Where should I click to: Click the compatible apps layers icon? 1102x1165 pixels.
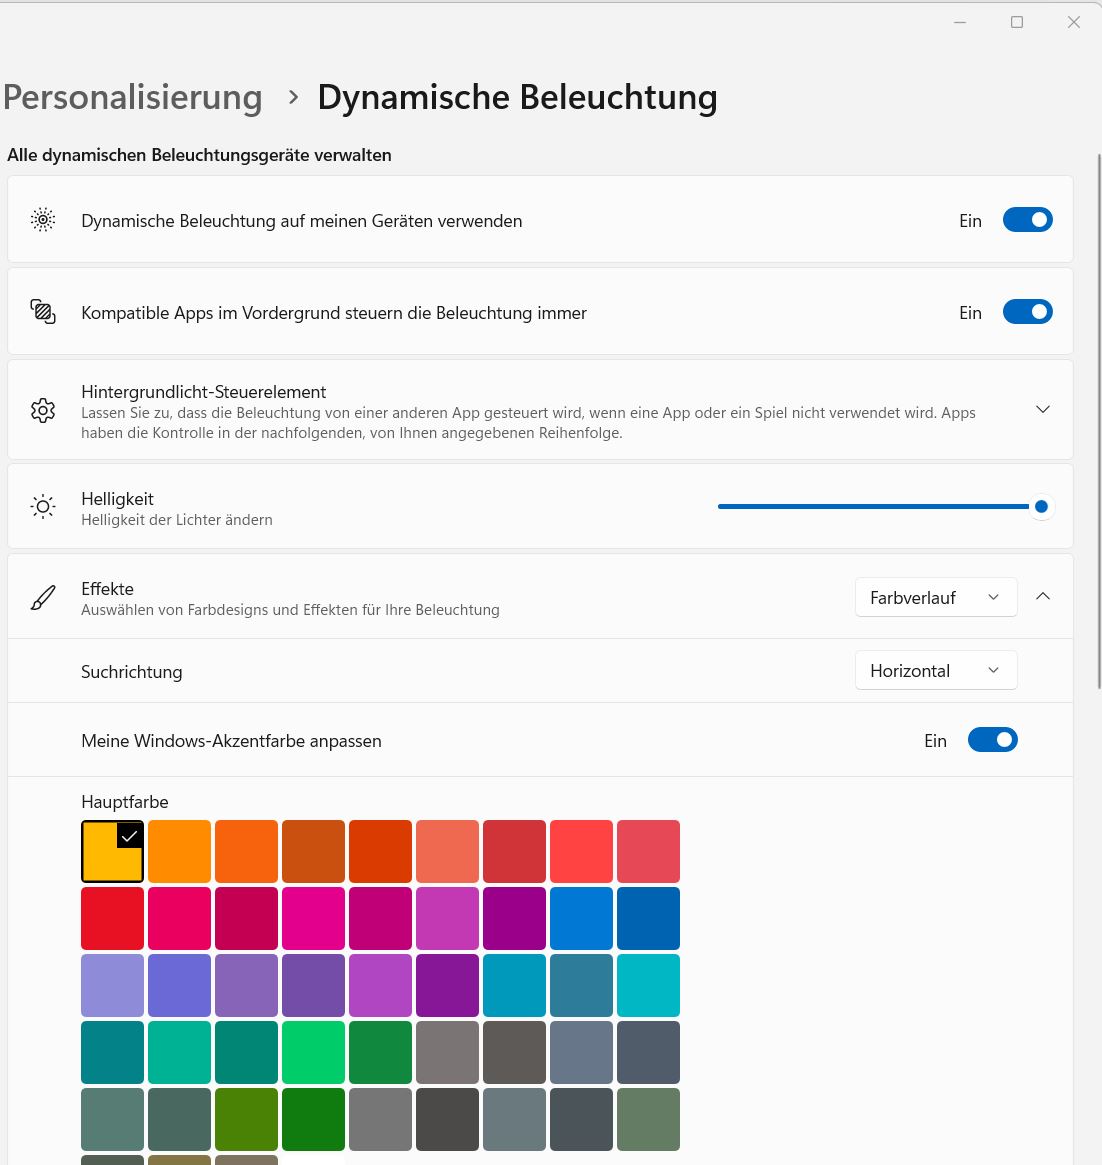43,312
